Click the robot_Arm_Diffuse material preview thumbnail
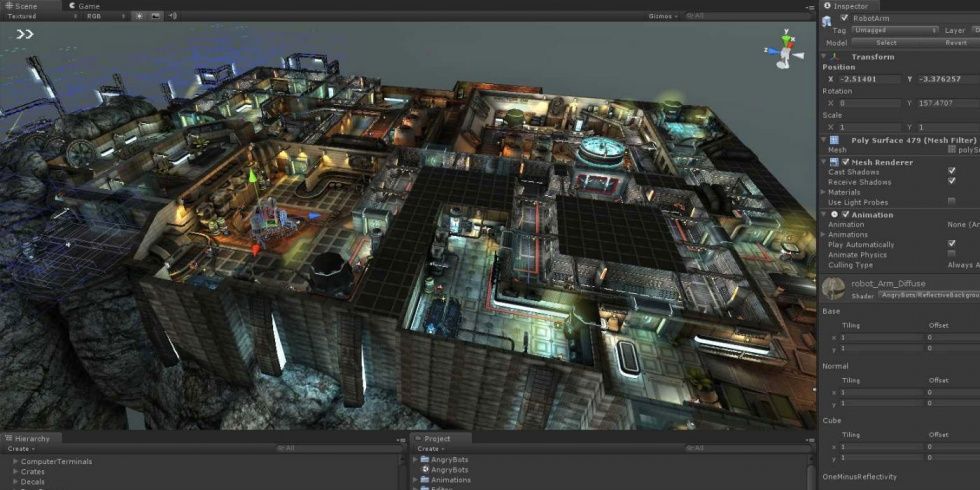The image size is (980, 490). pos(833,289)
